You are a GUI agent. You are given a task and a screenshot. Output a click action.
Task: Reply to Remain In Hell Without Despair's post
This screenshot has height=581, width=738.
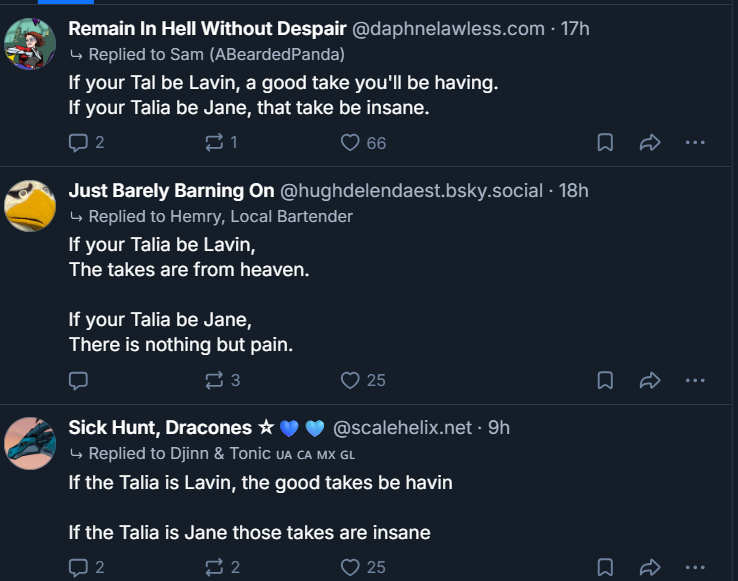point(78,143)
